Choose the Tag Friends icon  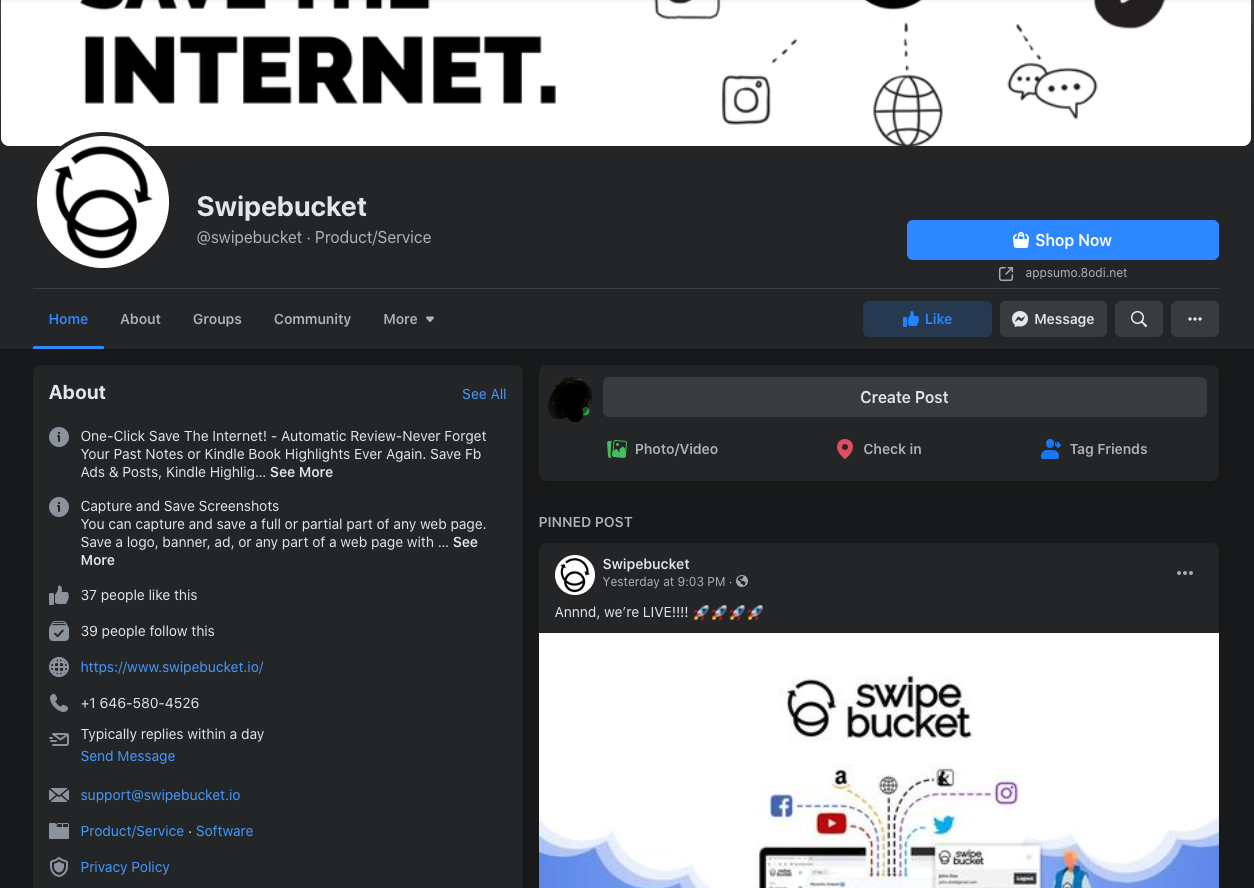pos(1050,449)
